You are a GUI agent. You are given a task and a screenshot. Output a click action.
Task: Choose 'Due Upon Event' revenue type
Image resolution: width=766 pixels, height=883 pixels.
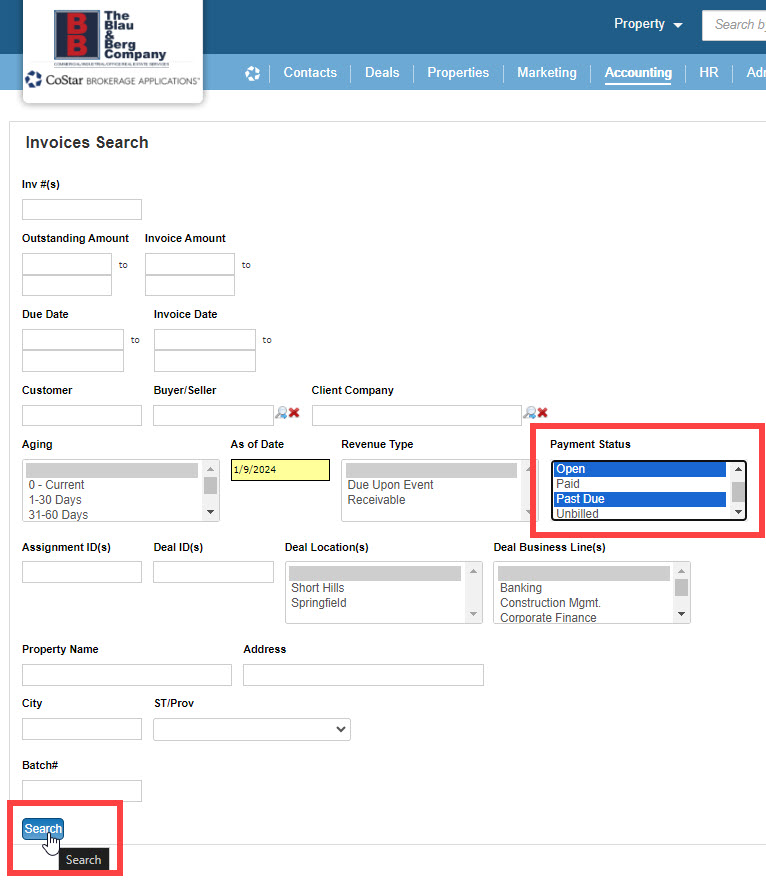[390, 485]
